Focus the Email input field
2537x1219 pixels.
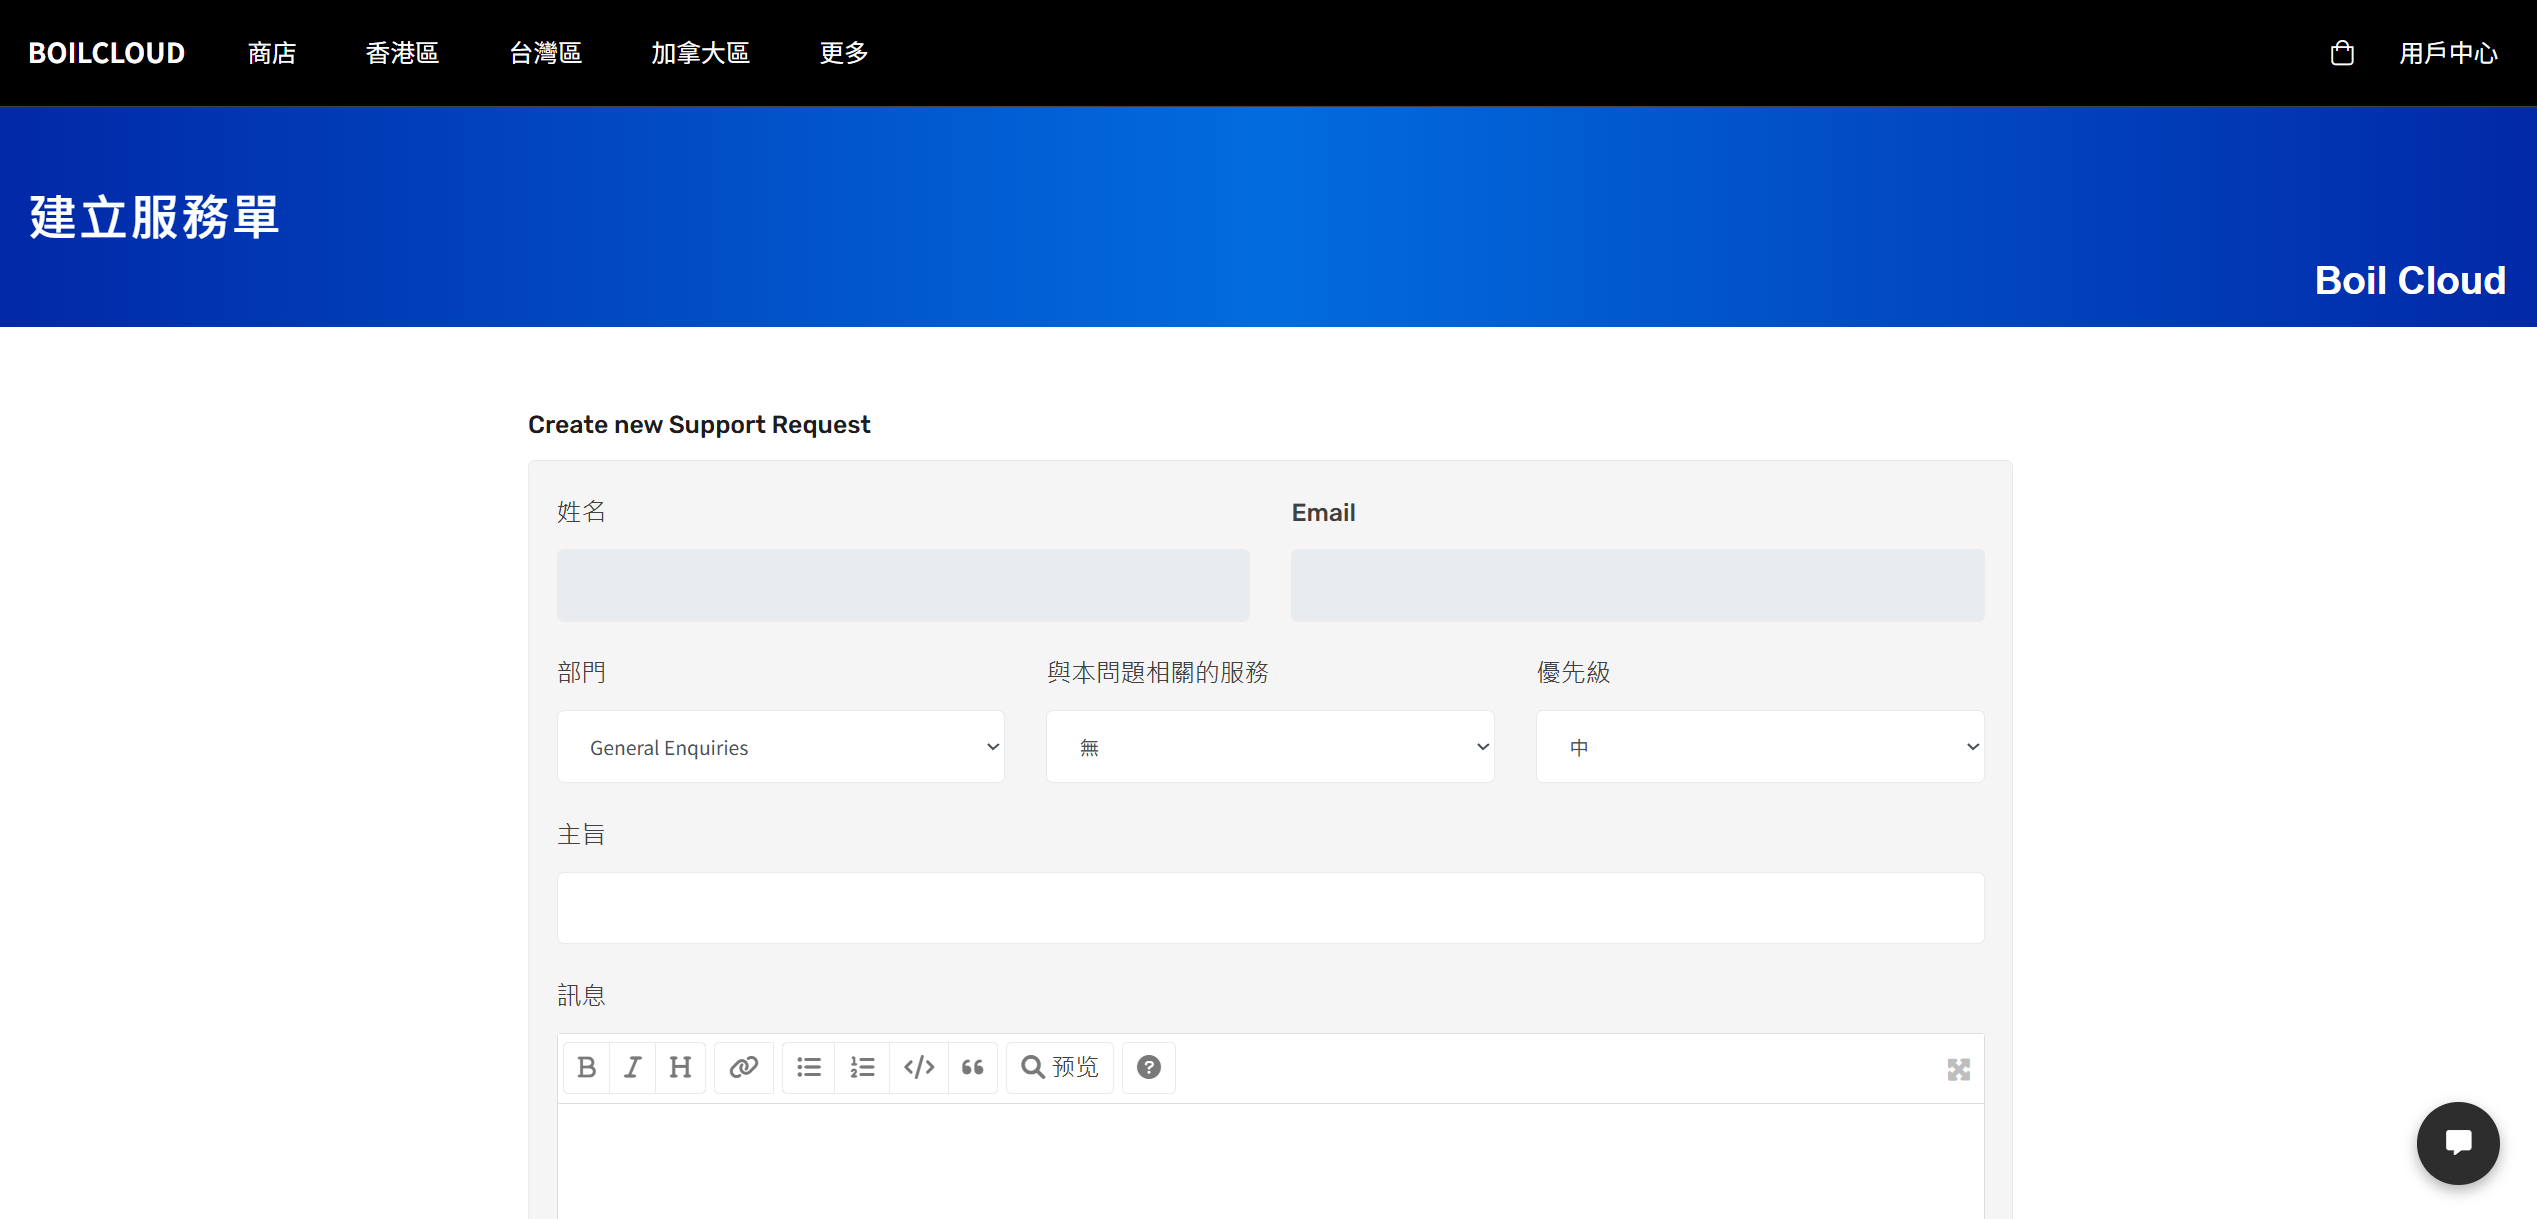[x=1637, y=585]
